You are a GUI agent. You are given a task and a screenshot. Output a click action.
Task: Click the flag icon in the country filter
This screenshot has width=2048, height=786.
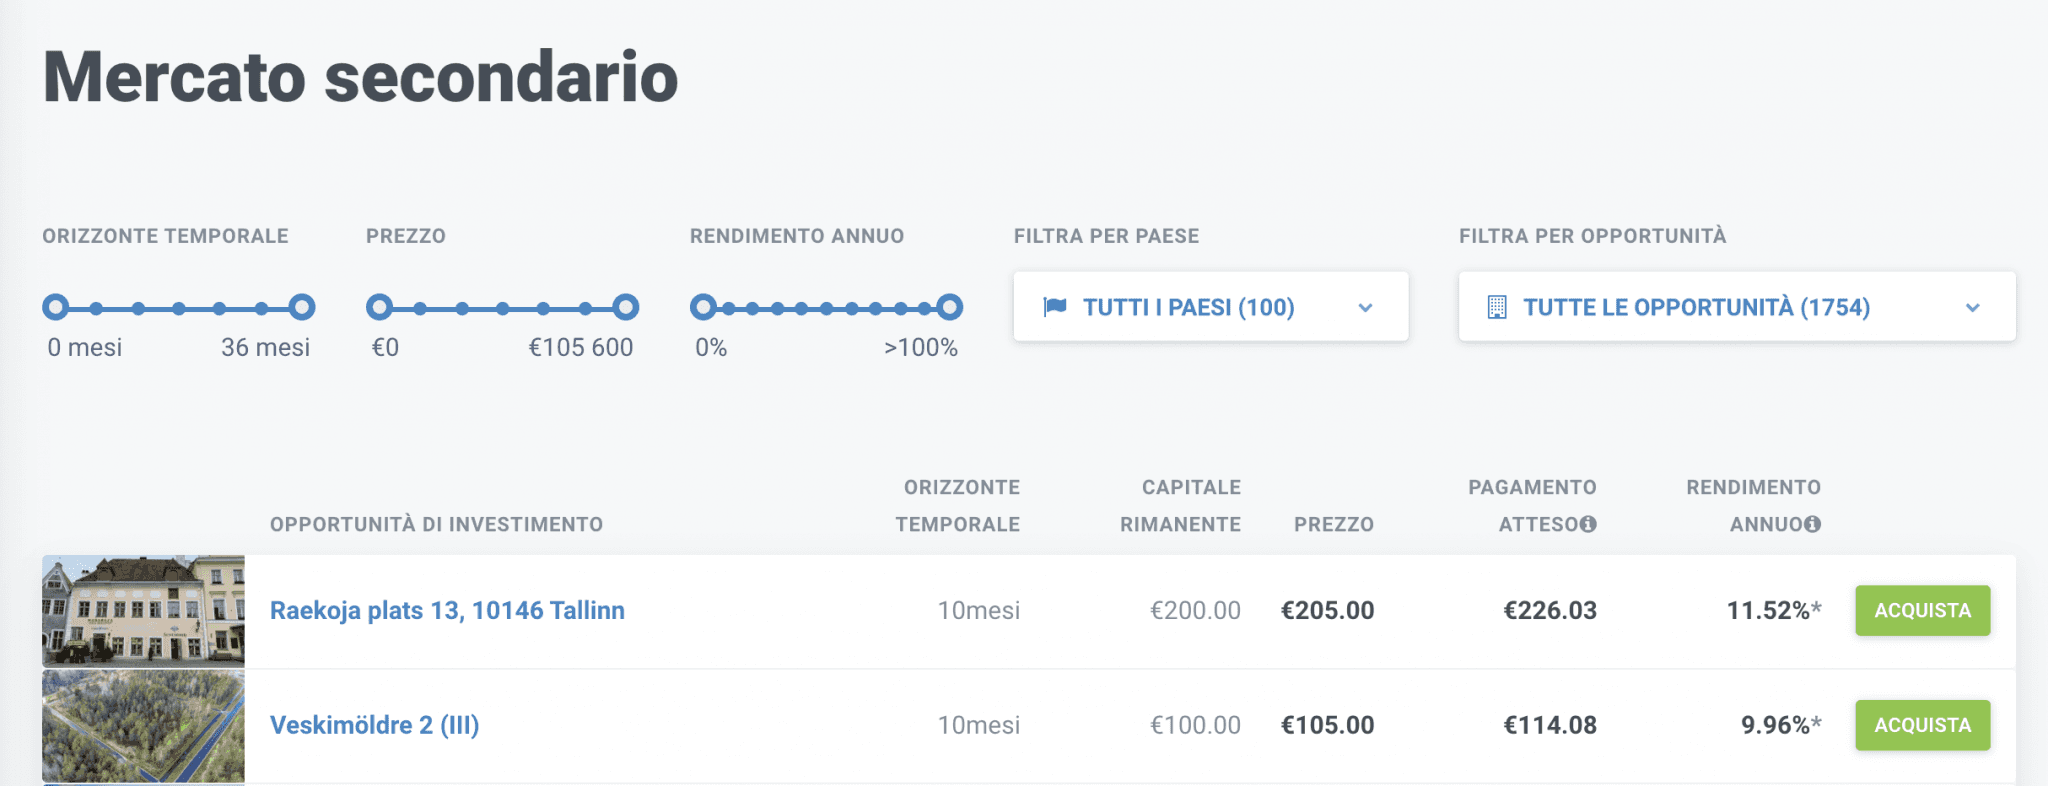tap(1056, 307)
